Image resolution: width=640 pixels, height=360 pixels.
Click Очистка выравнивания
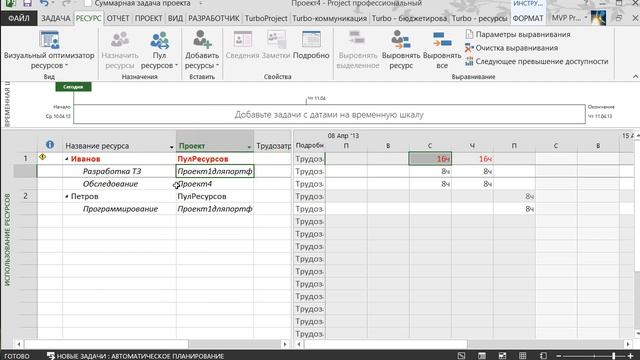[x=511, y=48]
